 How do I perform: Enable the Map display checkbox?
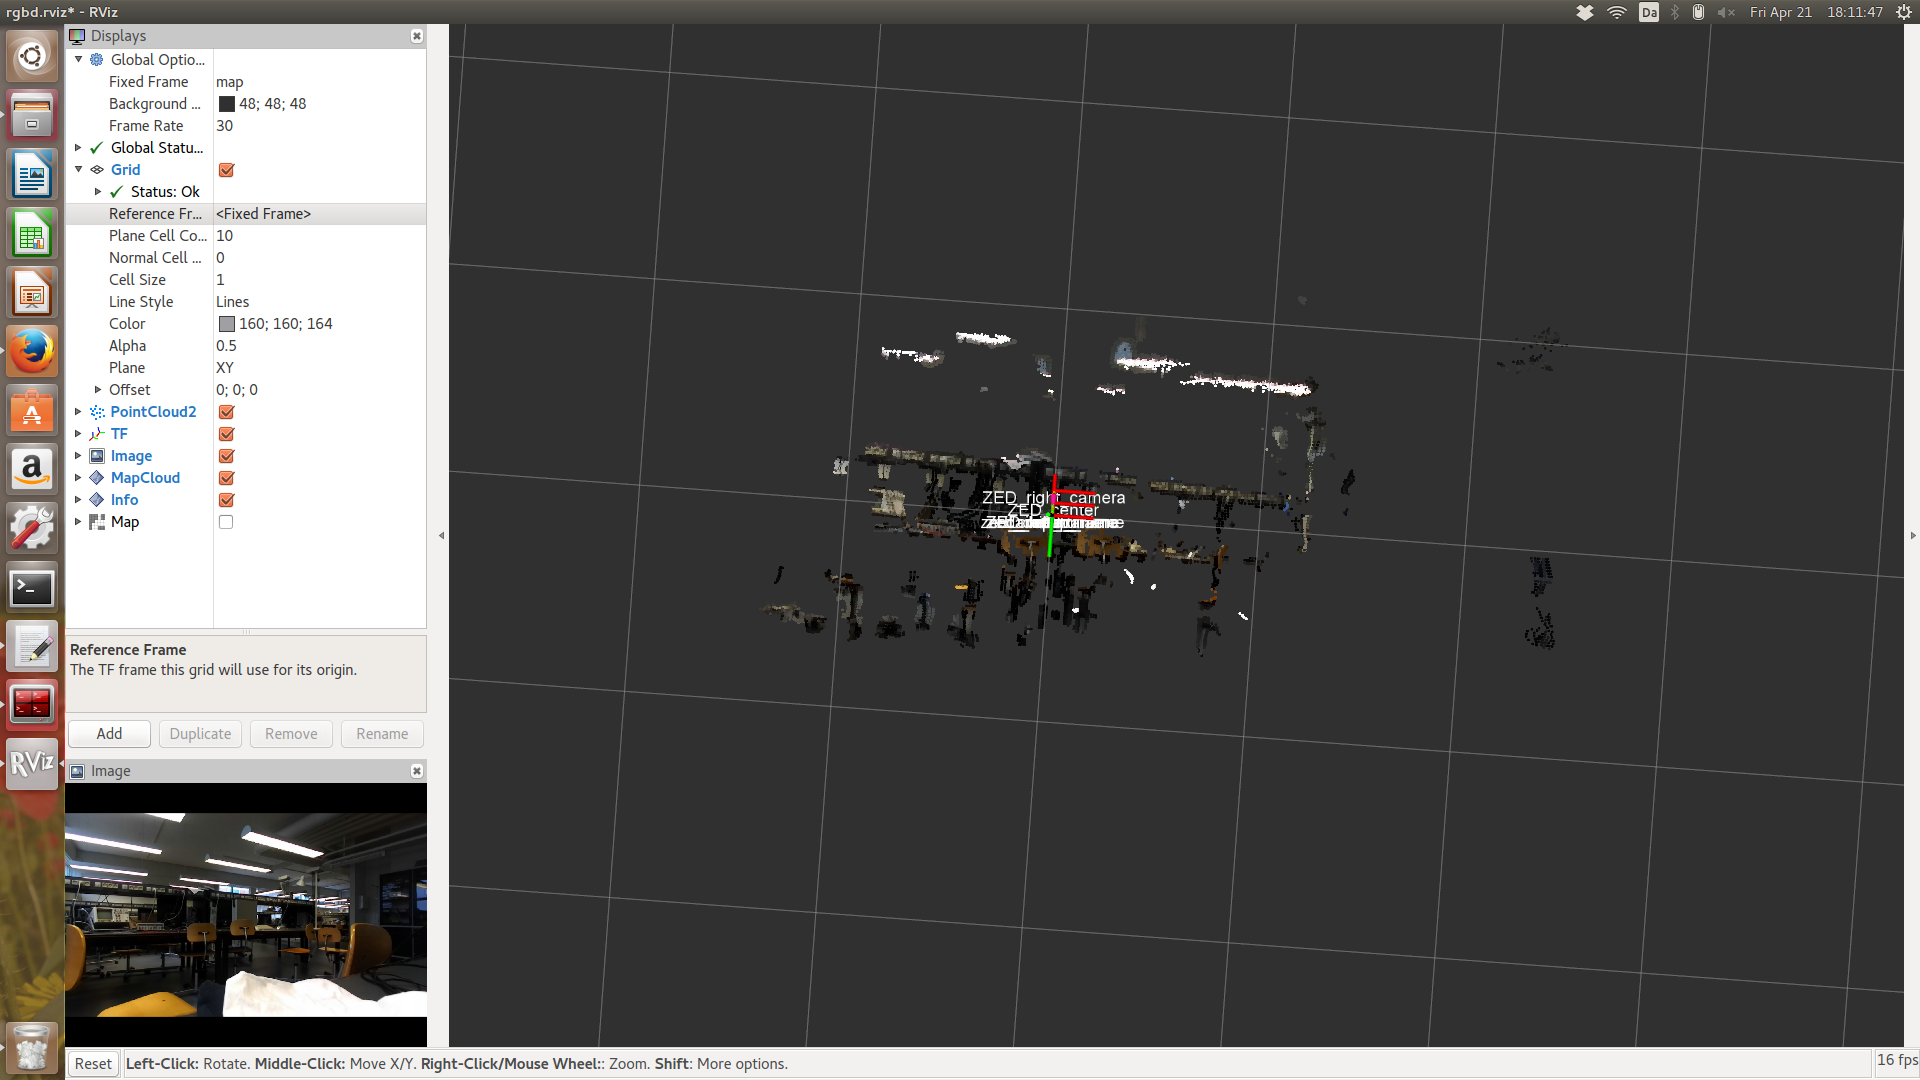pos(226,522)
